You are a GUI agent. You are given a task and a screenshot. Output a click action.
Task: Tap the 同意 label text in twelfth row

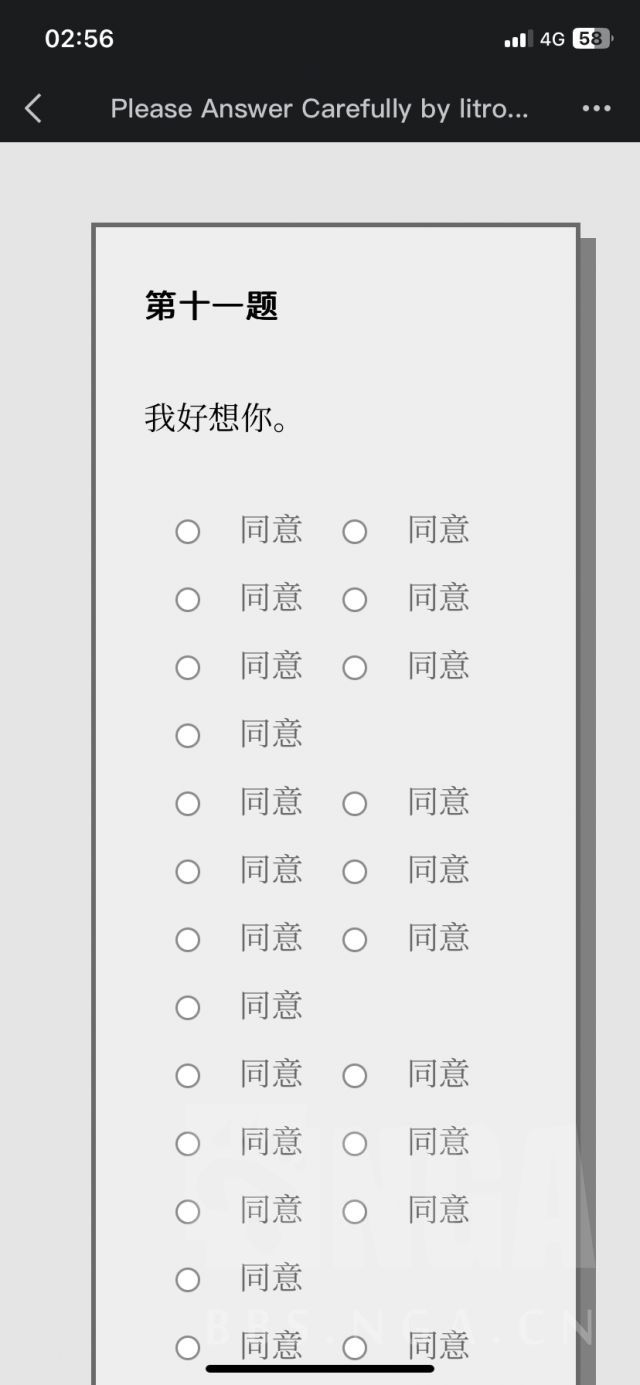[x=271, y=1278]
